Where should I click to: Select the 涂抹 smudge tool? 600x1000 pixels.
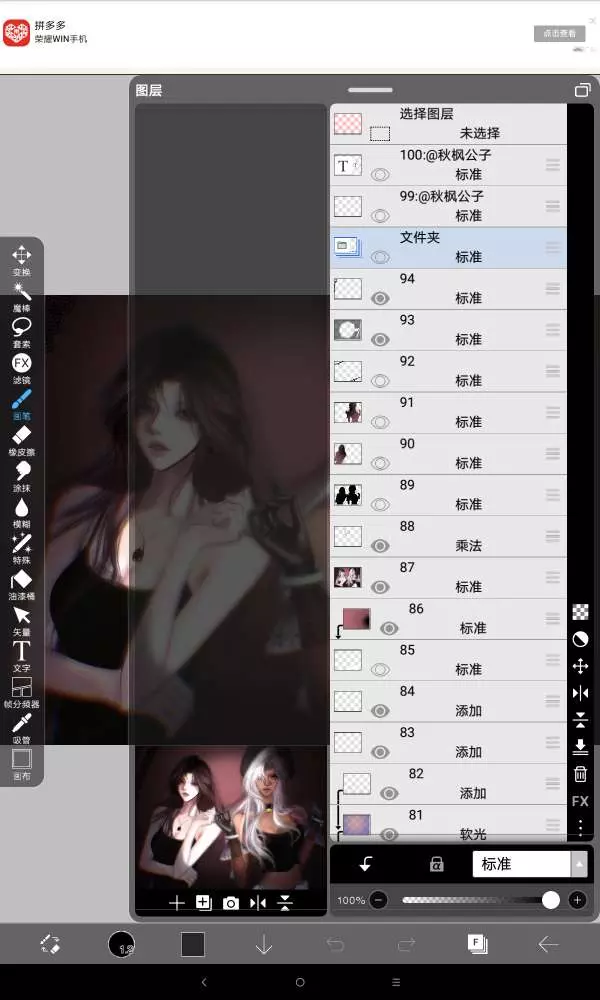22,476
